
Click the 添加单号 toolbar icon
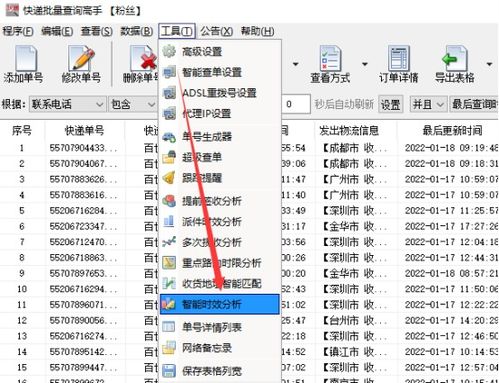coord(26,58)
